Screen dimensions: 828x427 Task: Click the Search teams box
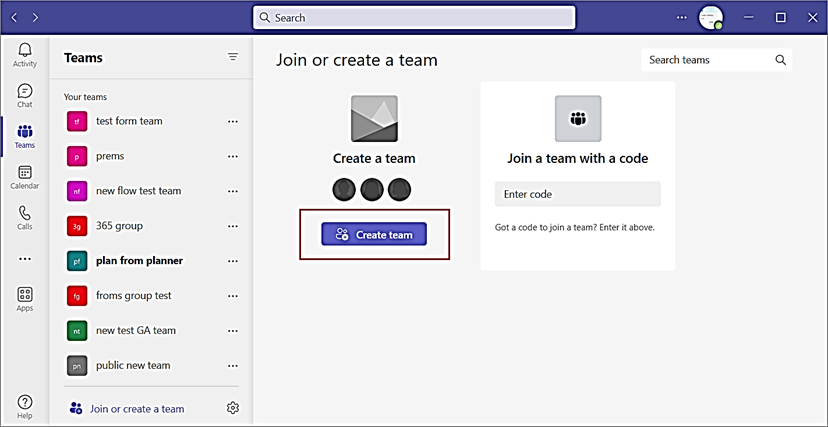717,60
